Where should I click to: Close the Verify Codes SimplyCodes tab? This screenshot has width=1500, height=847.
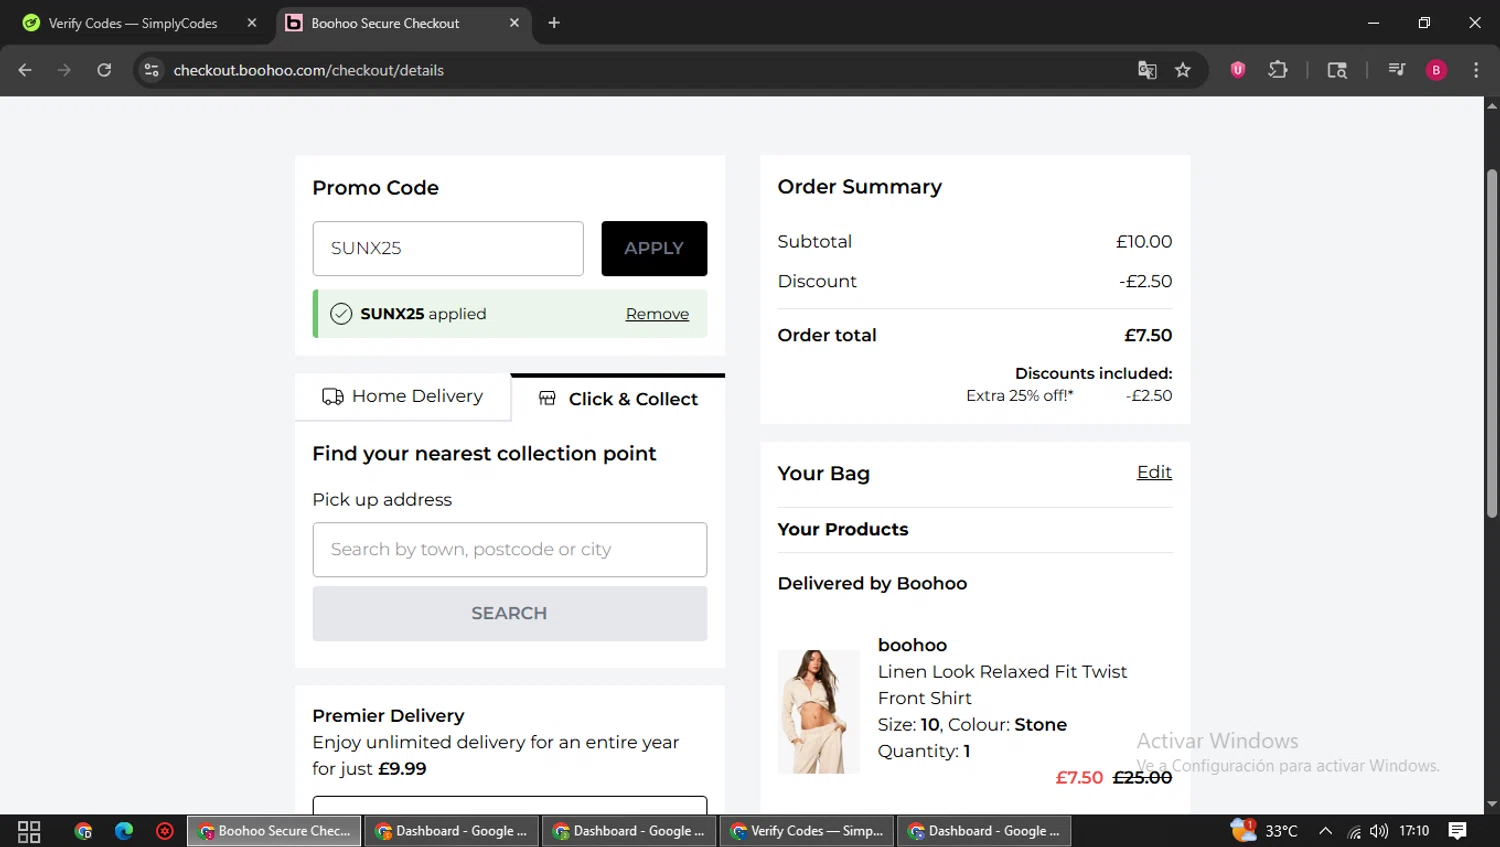point(252,23)
